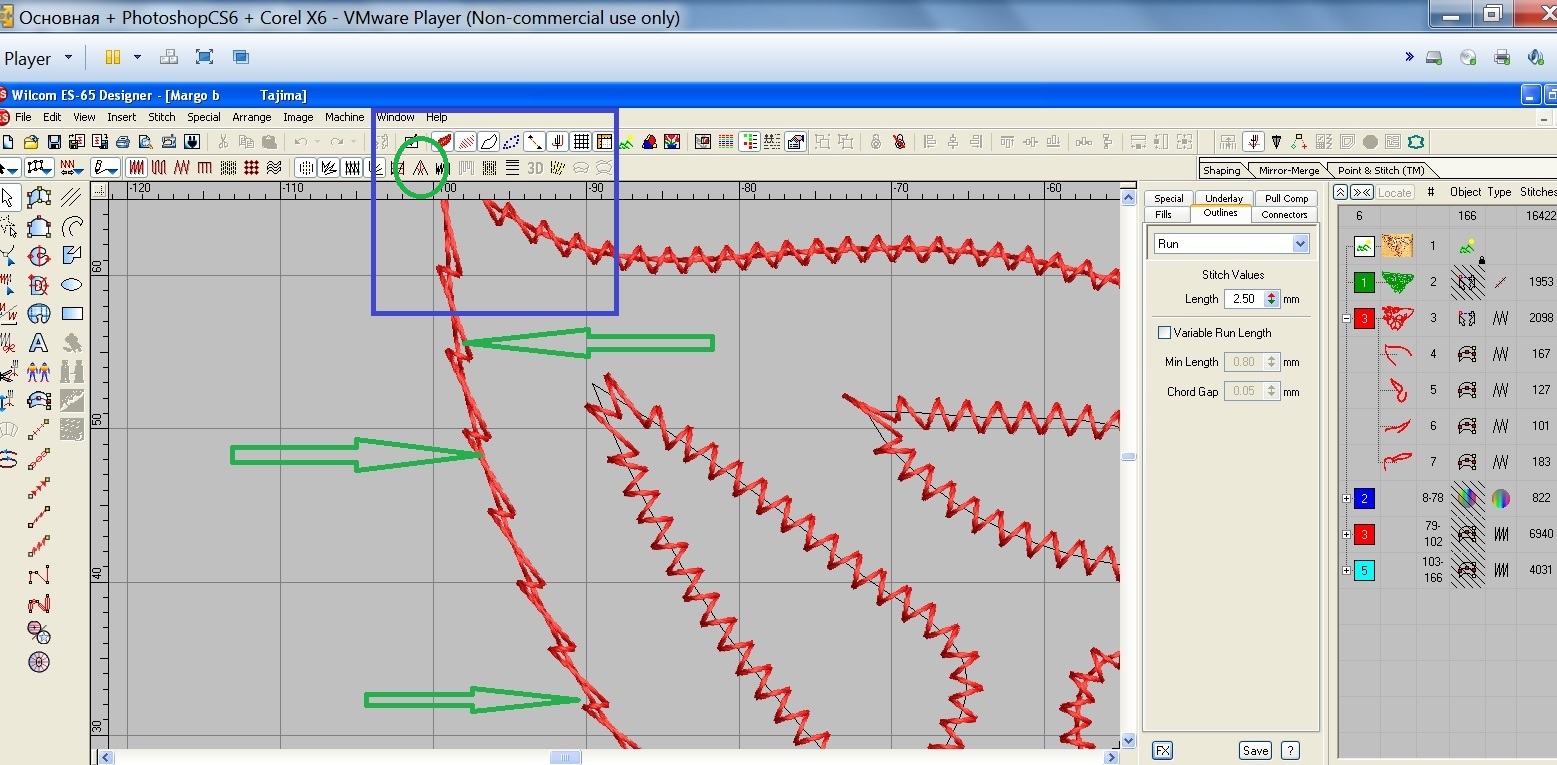Click the FX button in properties panel
The height and width of the screenshot is (765, 1557).
(x=1162, y=751)
